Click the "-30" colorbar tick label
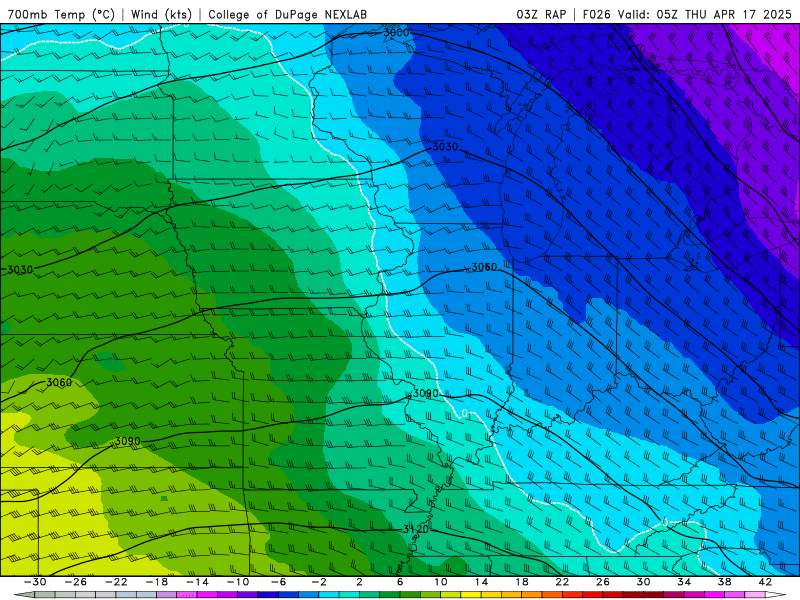 point(35,582)
